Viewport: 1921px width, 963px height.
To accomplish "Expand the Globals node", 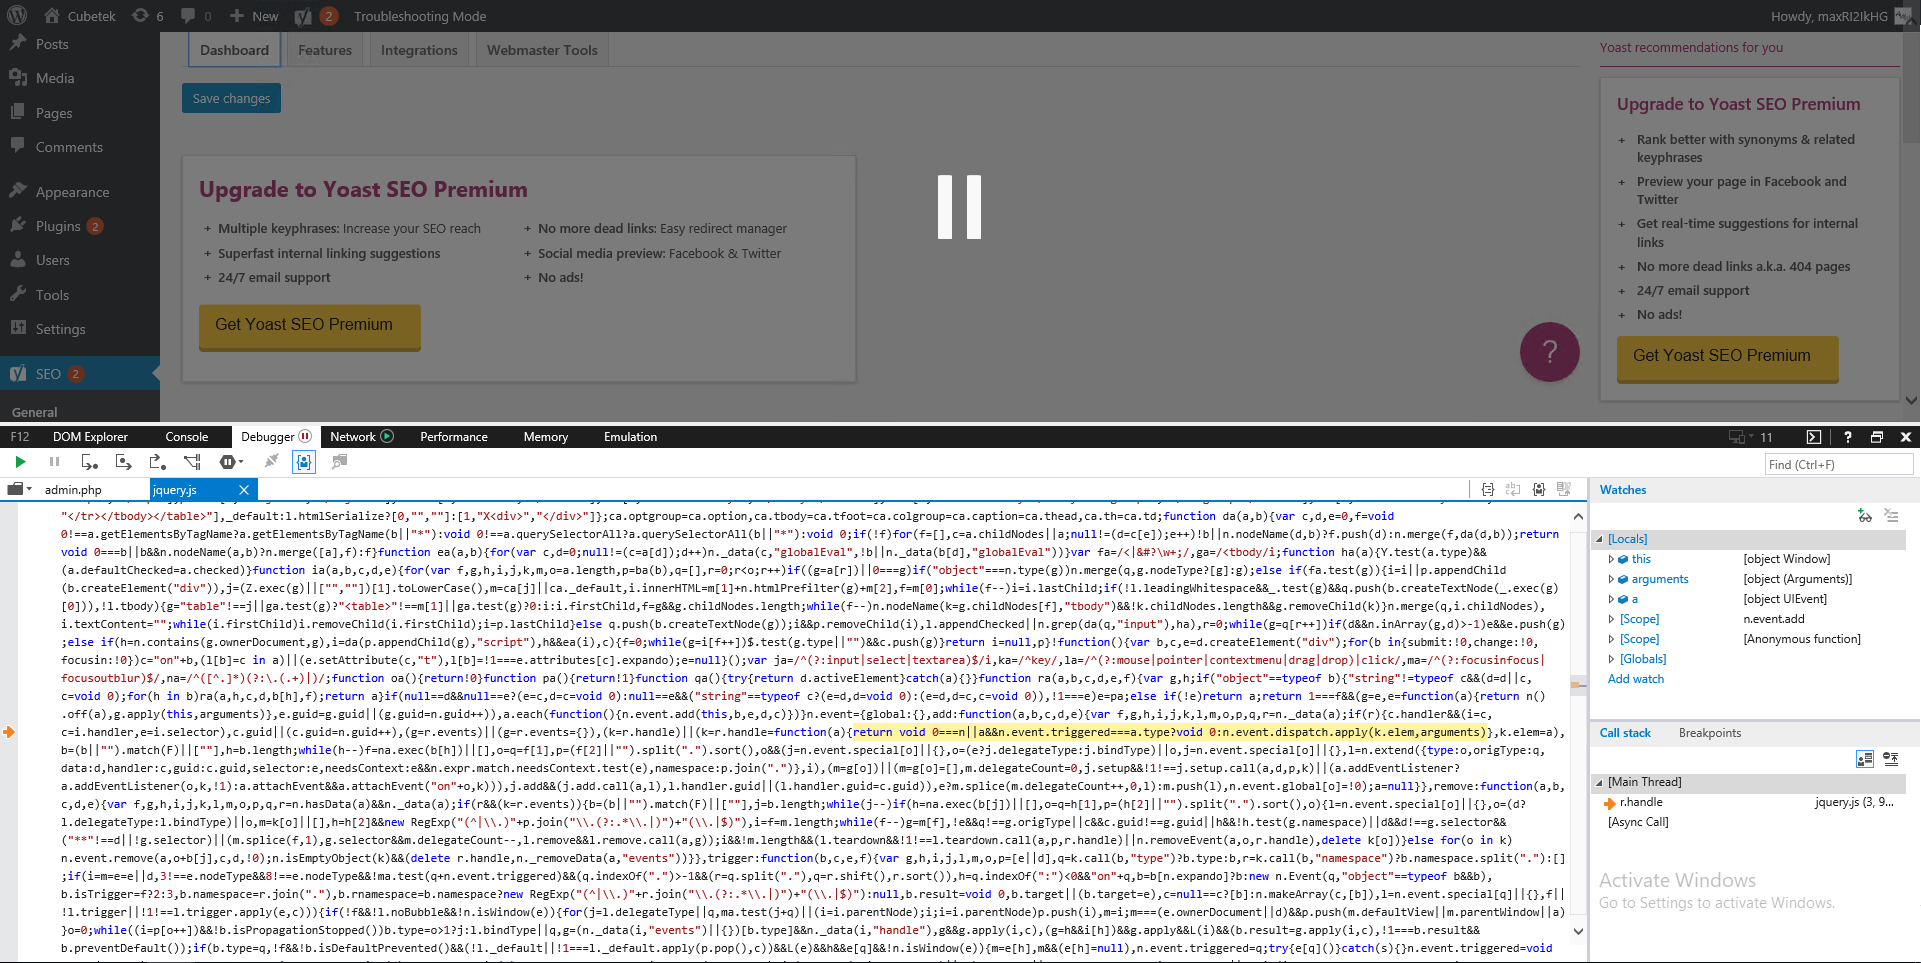I will coord(1611,659).
